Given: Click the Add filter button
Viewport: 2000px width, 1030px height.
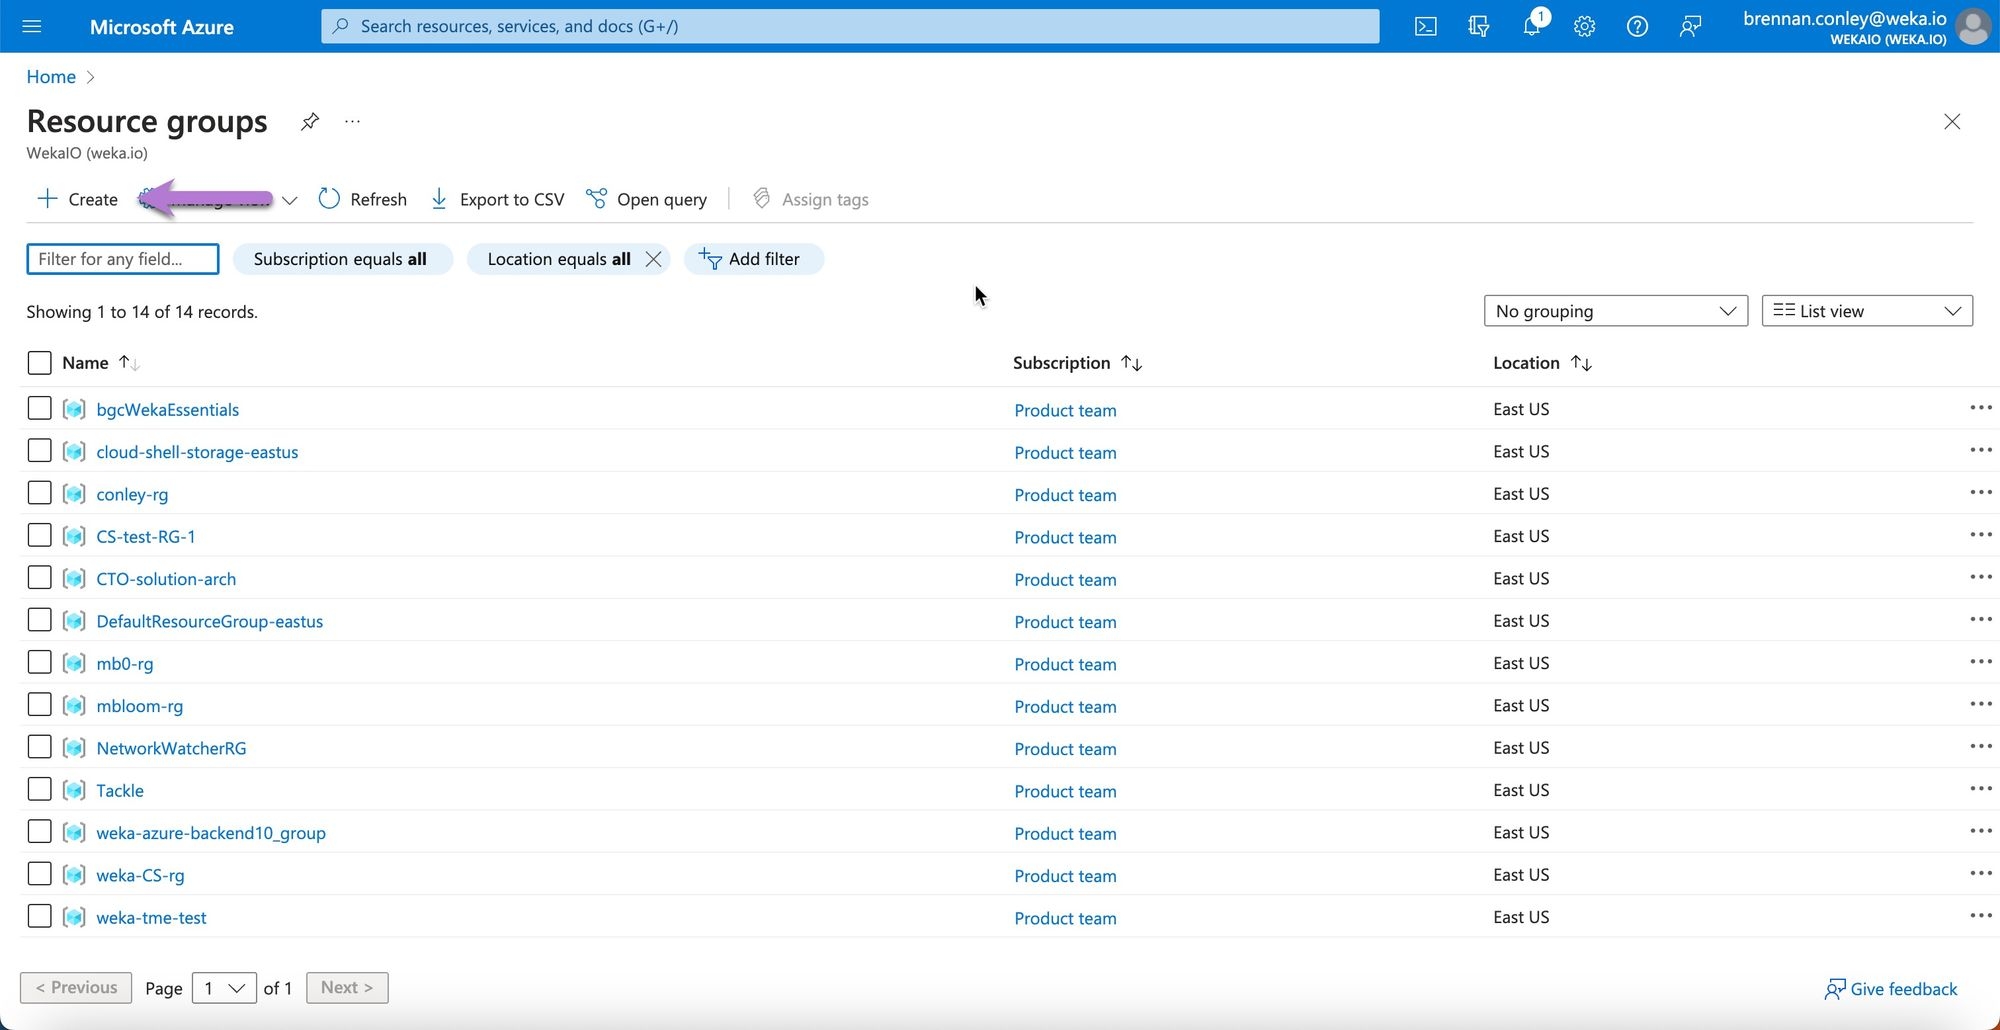Looking at the screenshot, I should click(x=753, y=259).
